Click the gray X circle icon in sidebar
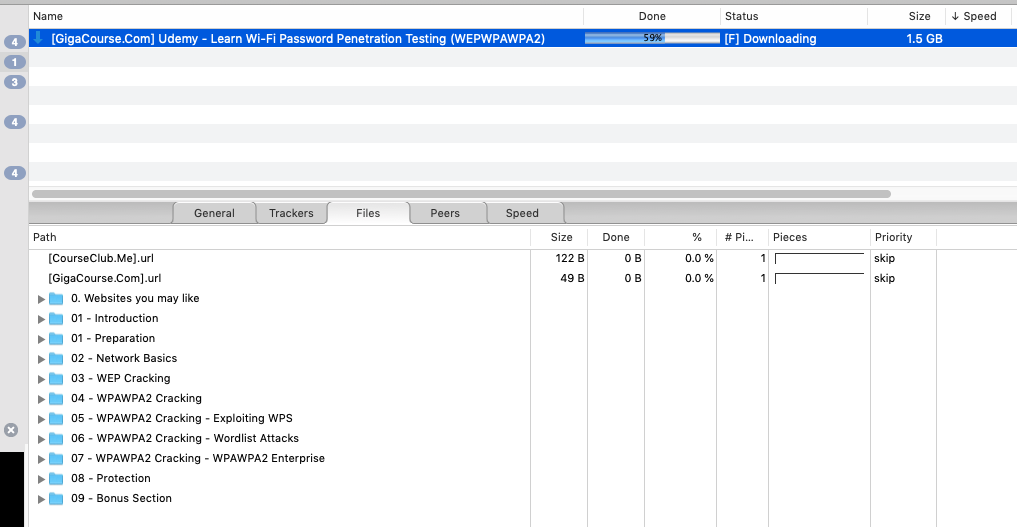Screen dimensions: 1017x527 [11, 430]
